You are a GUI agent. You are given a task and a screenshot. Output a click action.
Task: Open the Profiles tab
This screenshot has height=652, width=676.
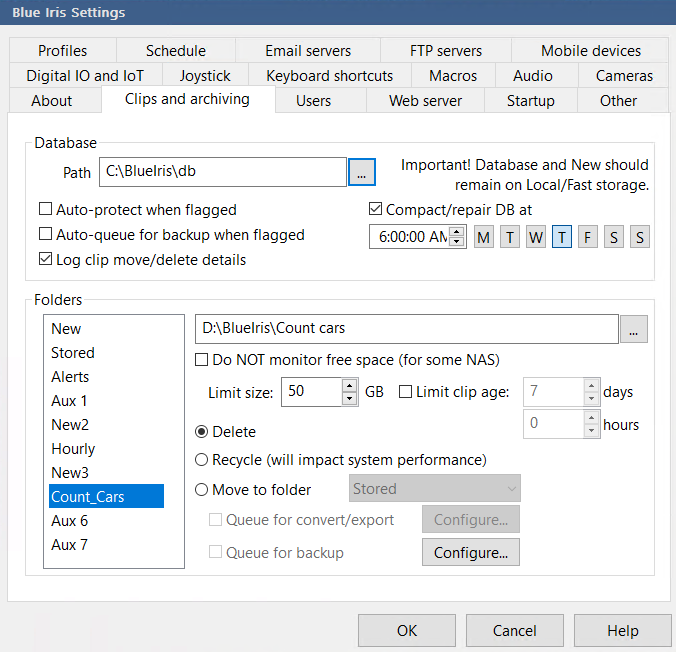(x=63, y=50)
